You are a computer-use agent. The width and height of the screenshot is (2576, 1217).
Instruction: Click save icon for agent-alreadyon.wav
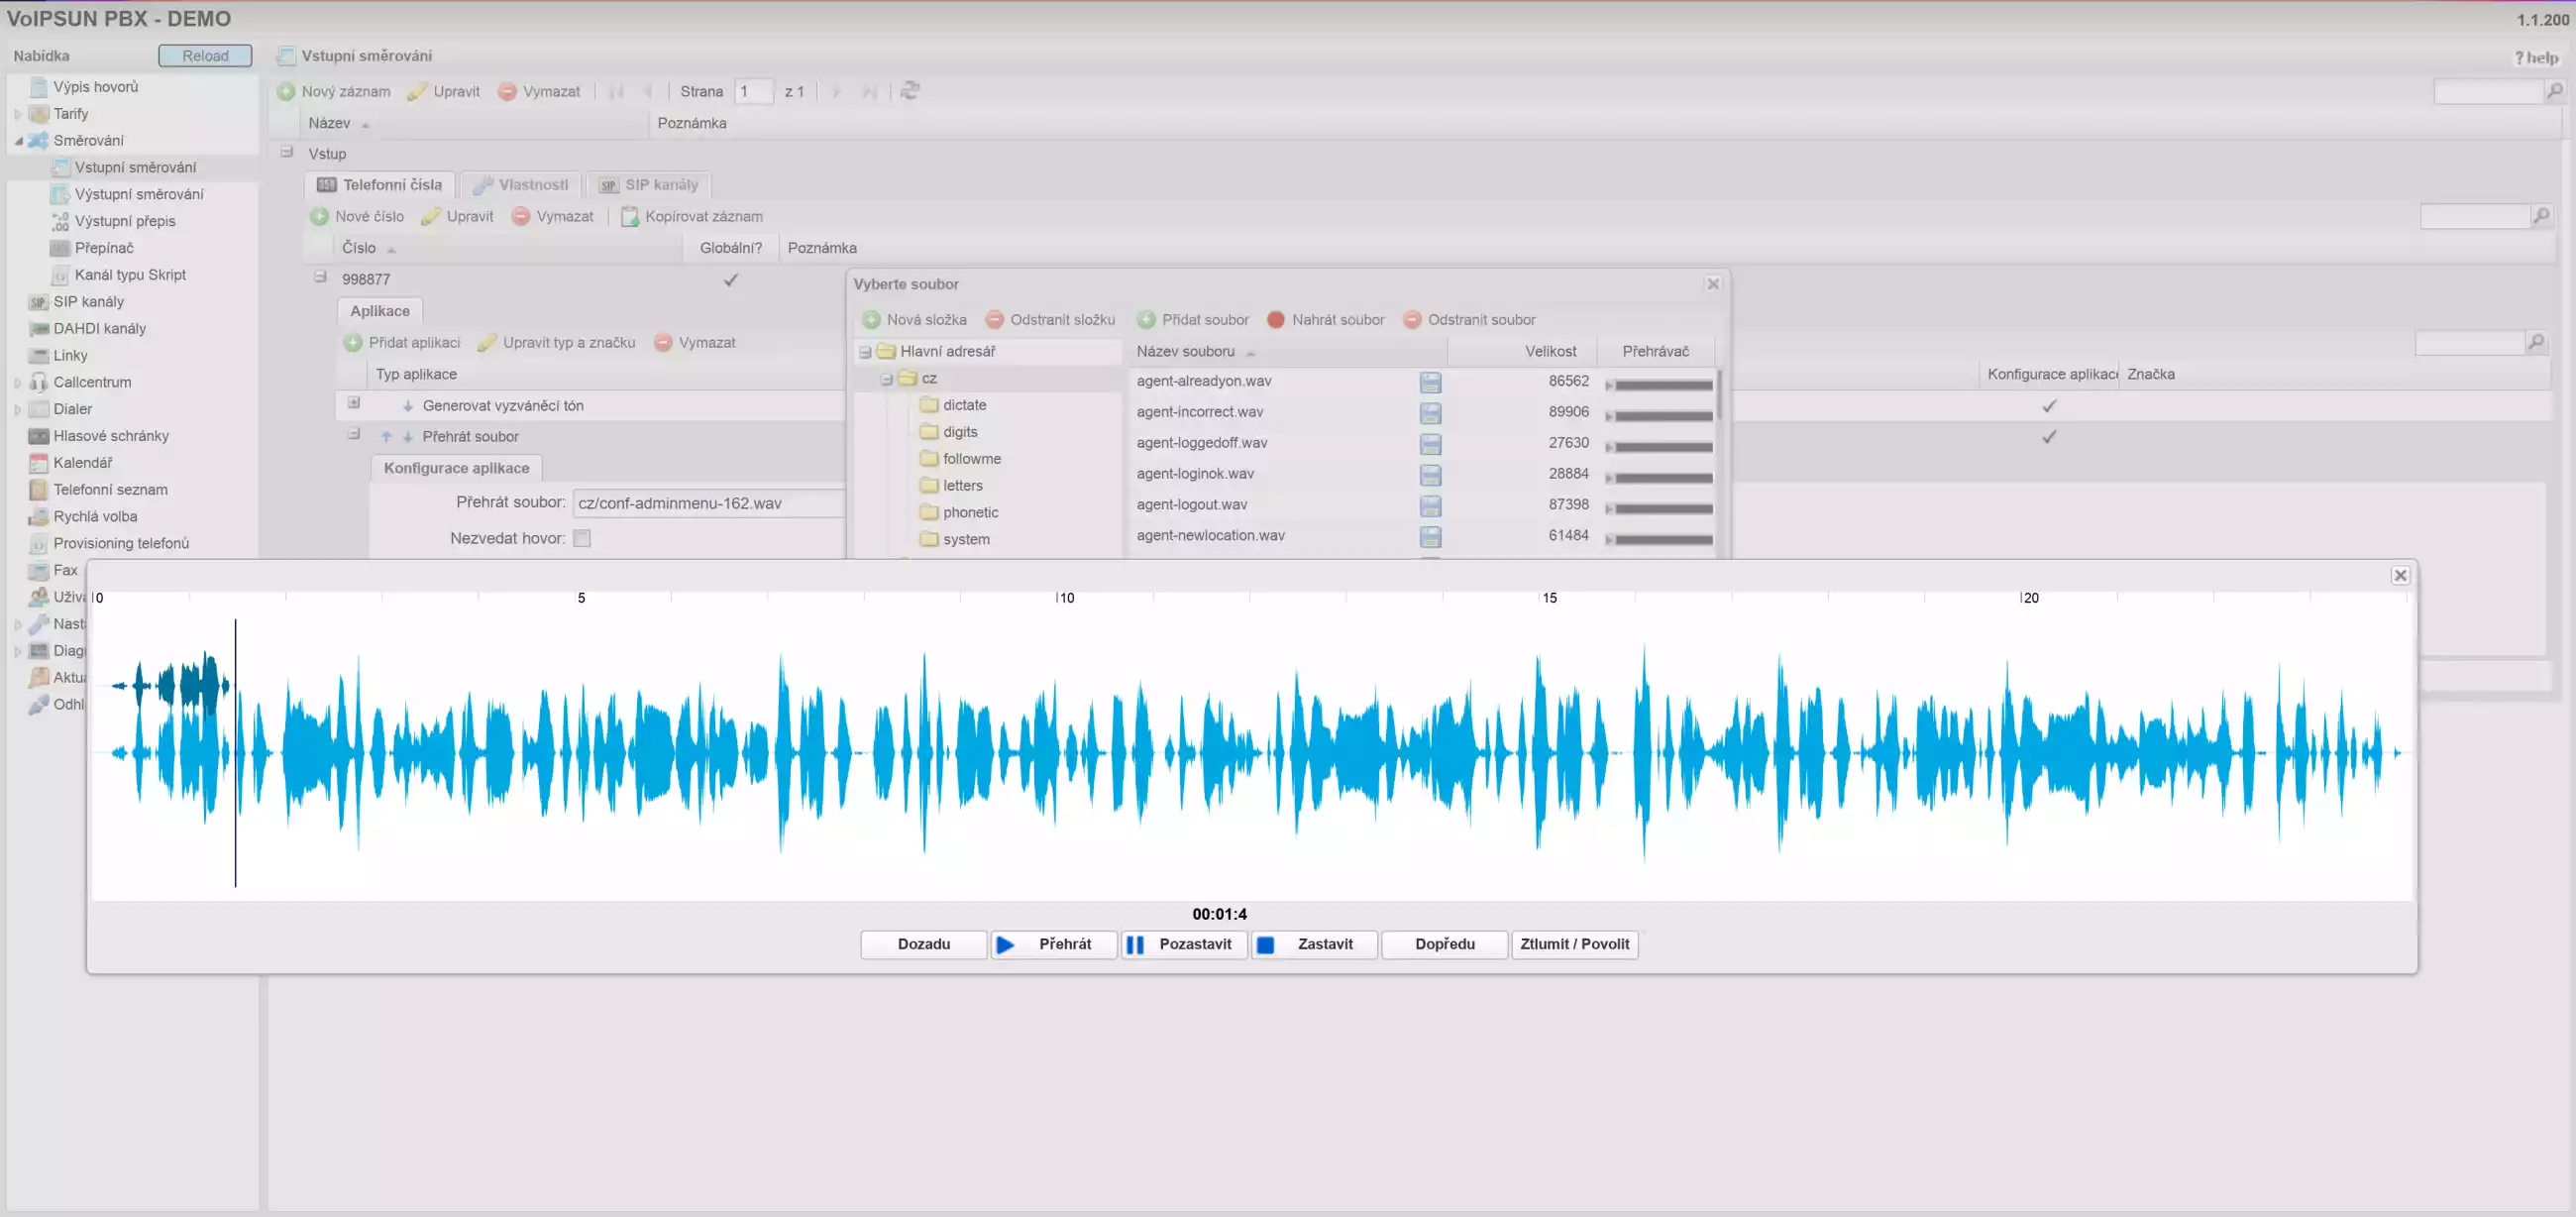[1431, 382]
